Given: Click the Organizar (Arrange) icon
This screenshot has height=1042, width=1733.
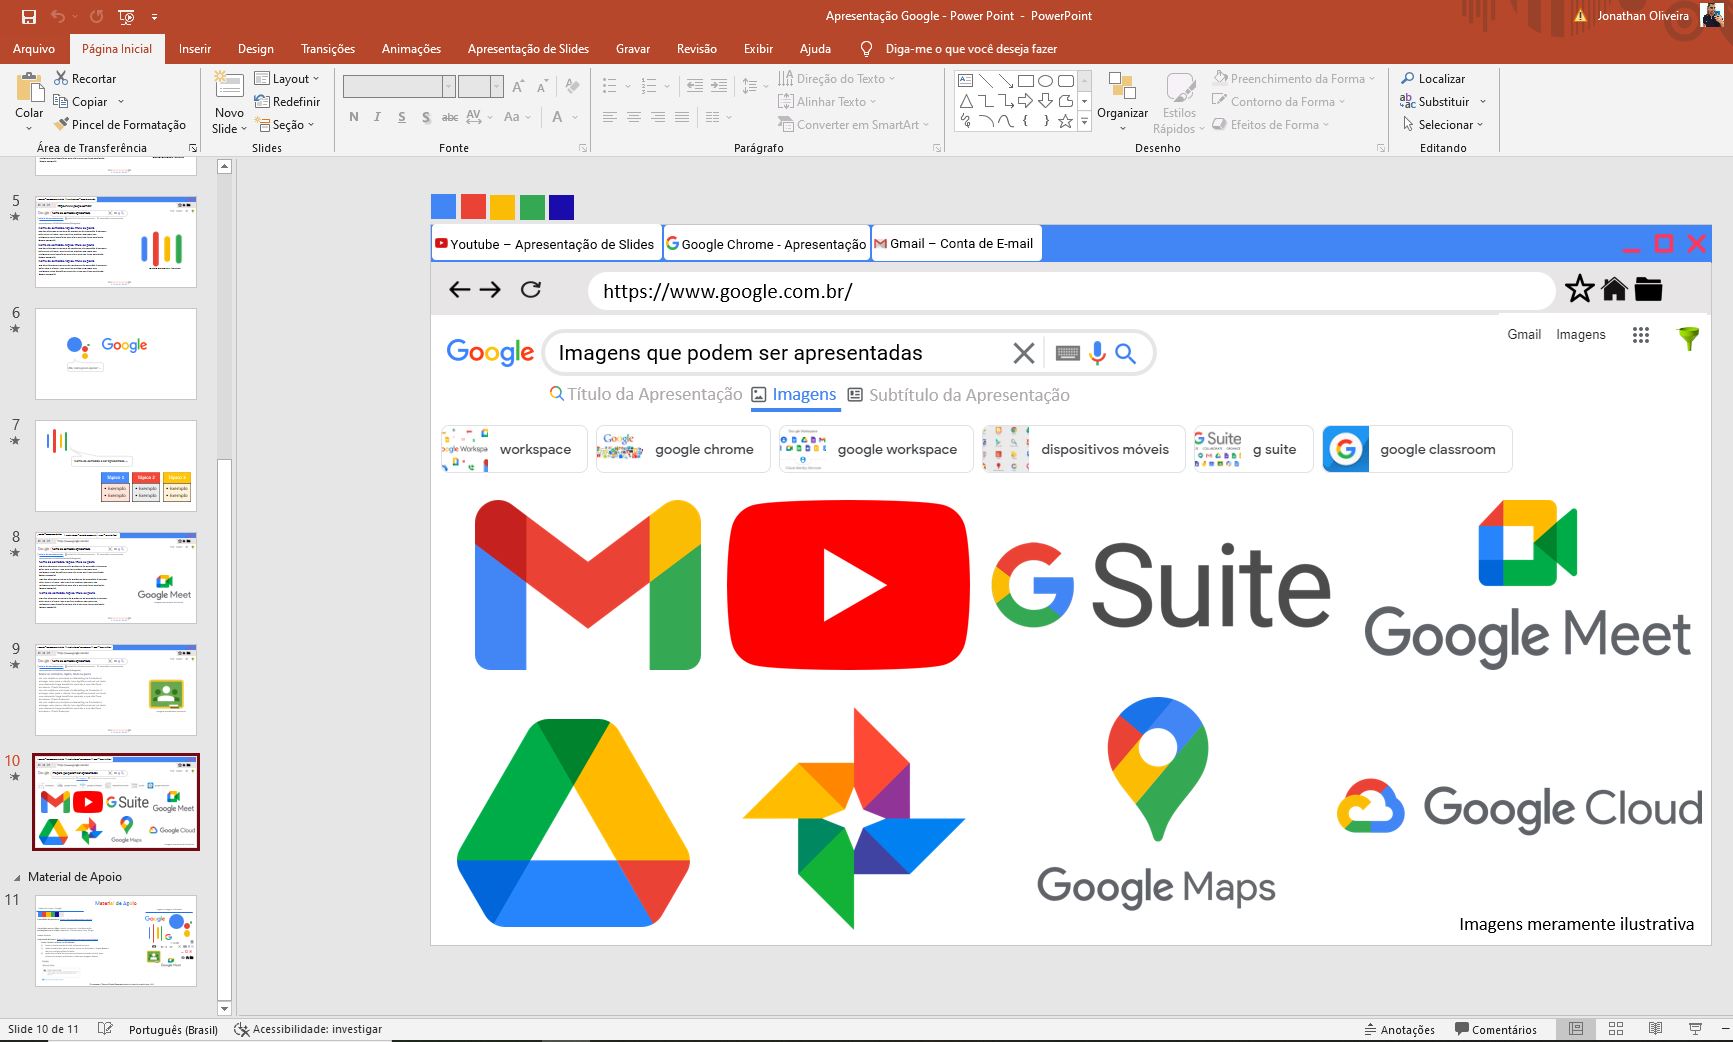Looking at the screenshot, I should 1122,93.
